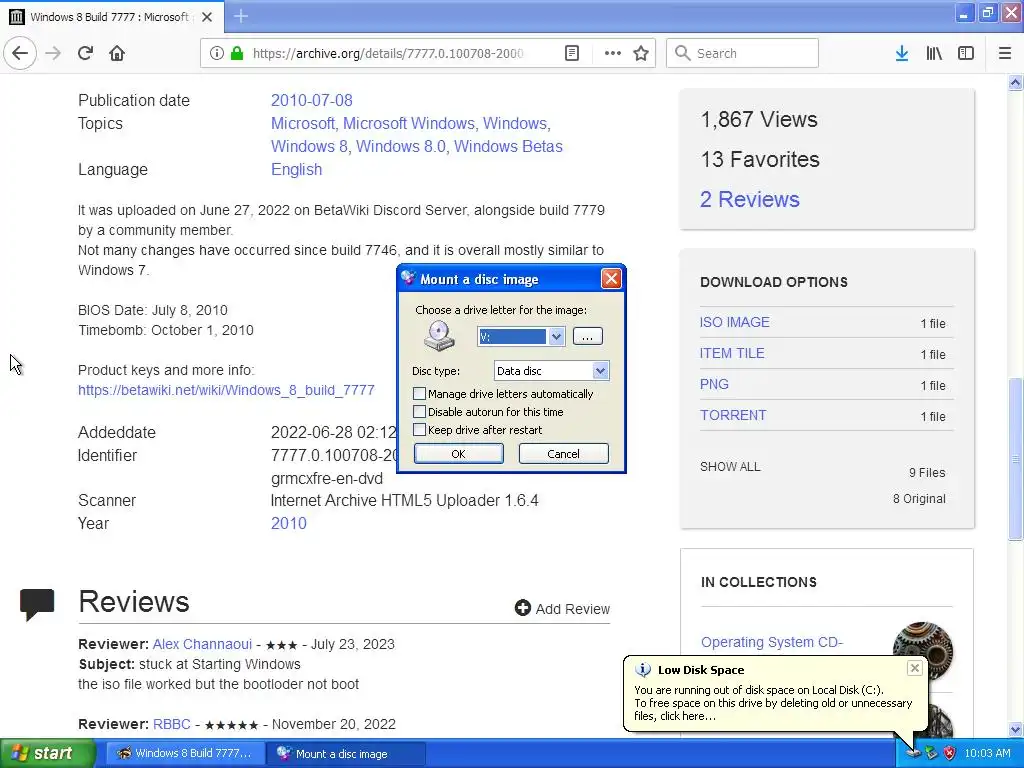This screenshot has width=1024, height=768.
Task: Click the disc drive icon in dialog
Action: 439,336
